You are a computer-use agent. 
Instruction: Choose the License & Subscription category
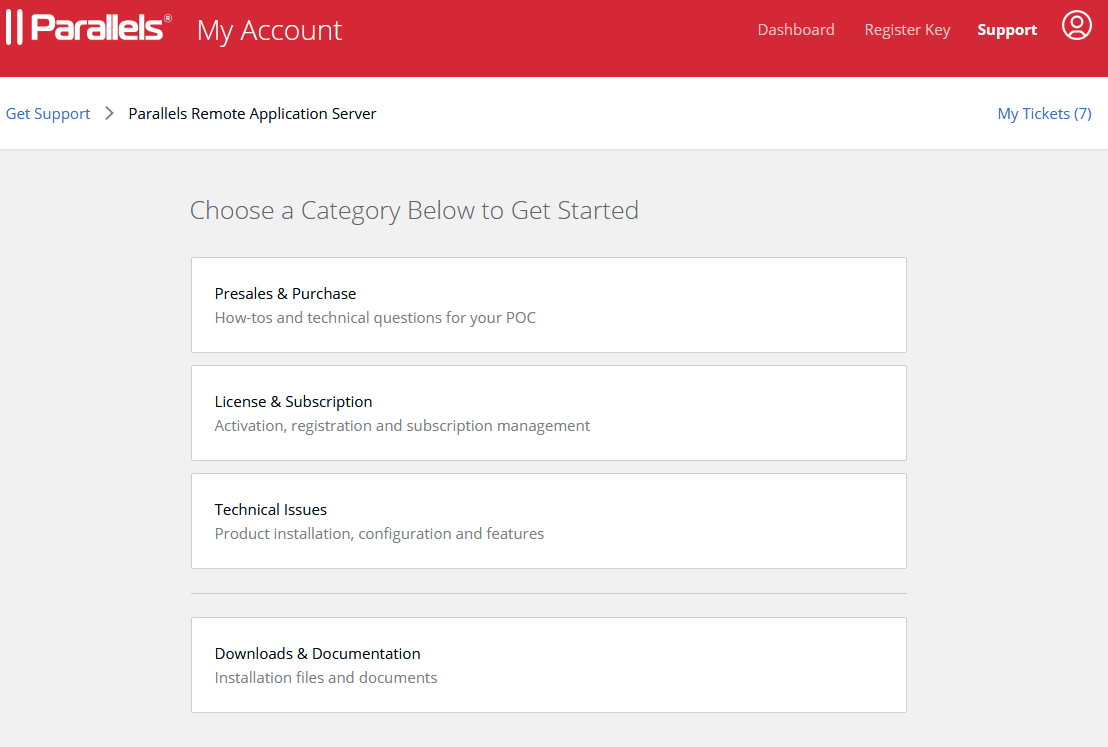click(x=548, y=413)
